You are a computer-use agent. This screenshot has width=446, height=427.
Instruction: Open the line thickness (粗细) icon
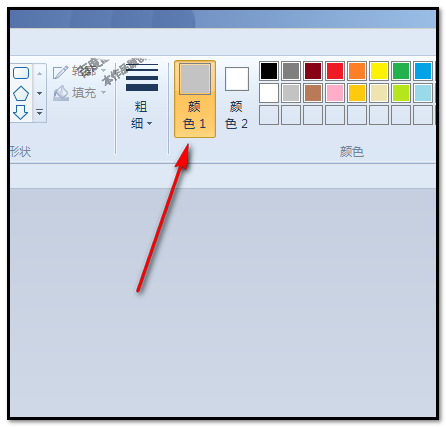pos(142,77)
